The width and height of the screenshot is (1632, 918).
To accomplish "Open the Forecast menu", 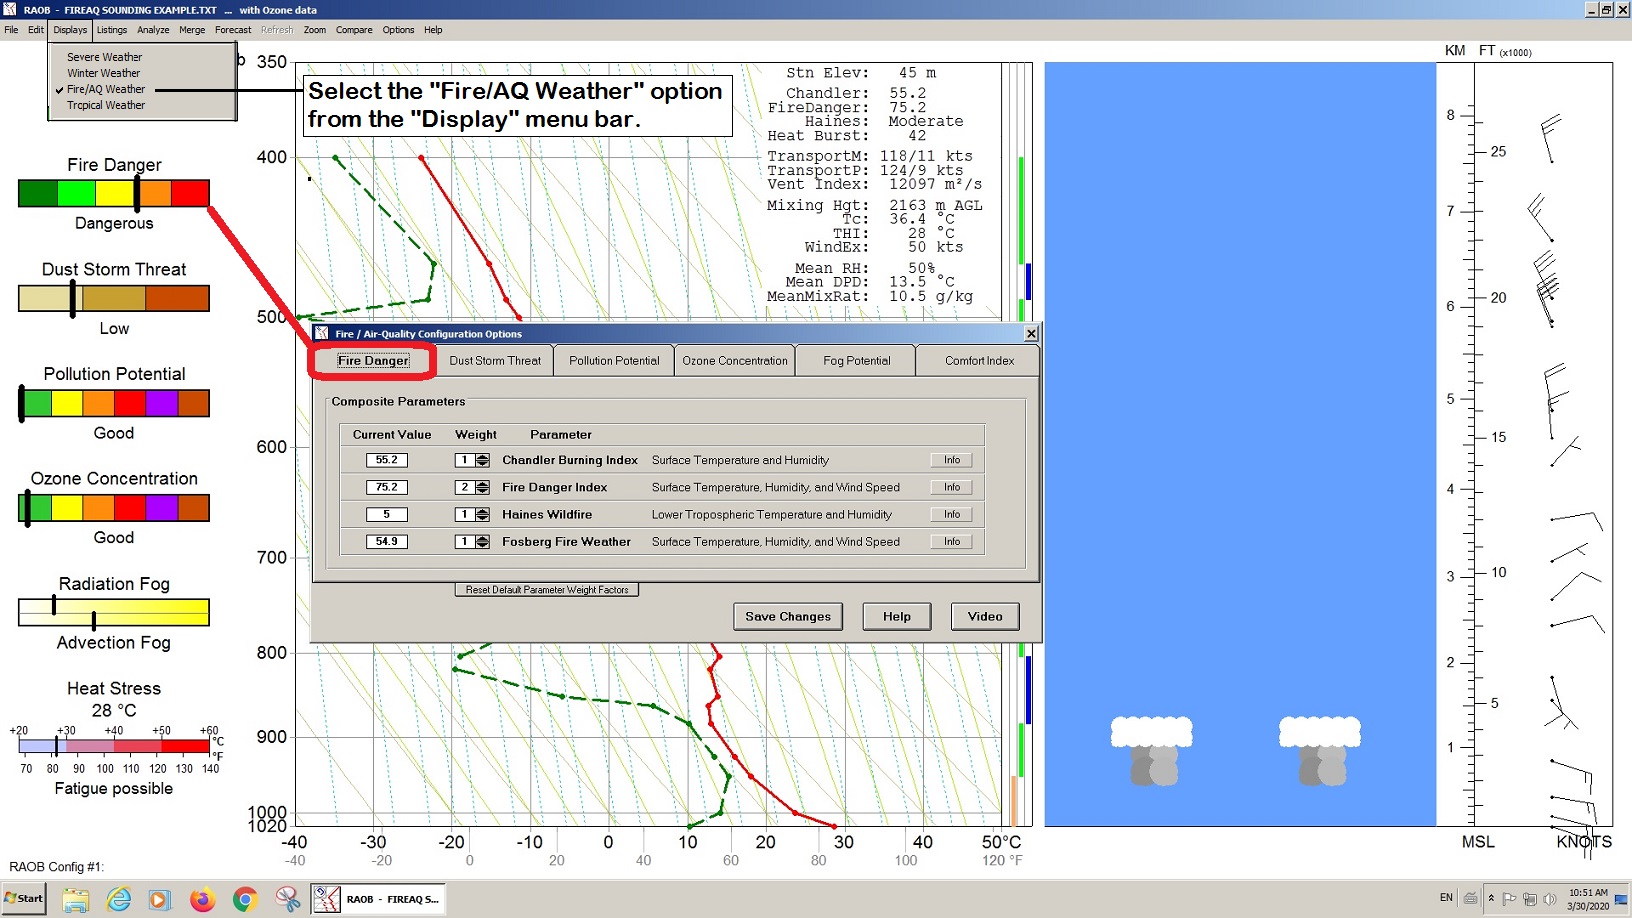I will [x=233, y=30].
